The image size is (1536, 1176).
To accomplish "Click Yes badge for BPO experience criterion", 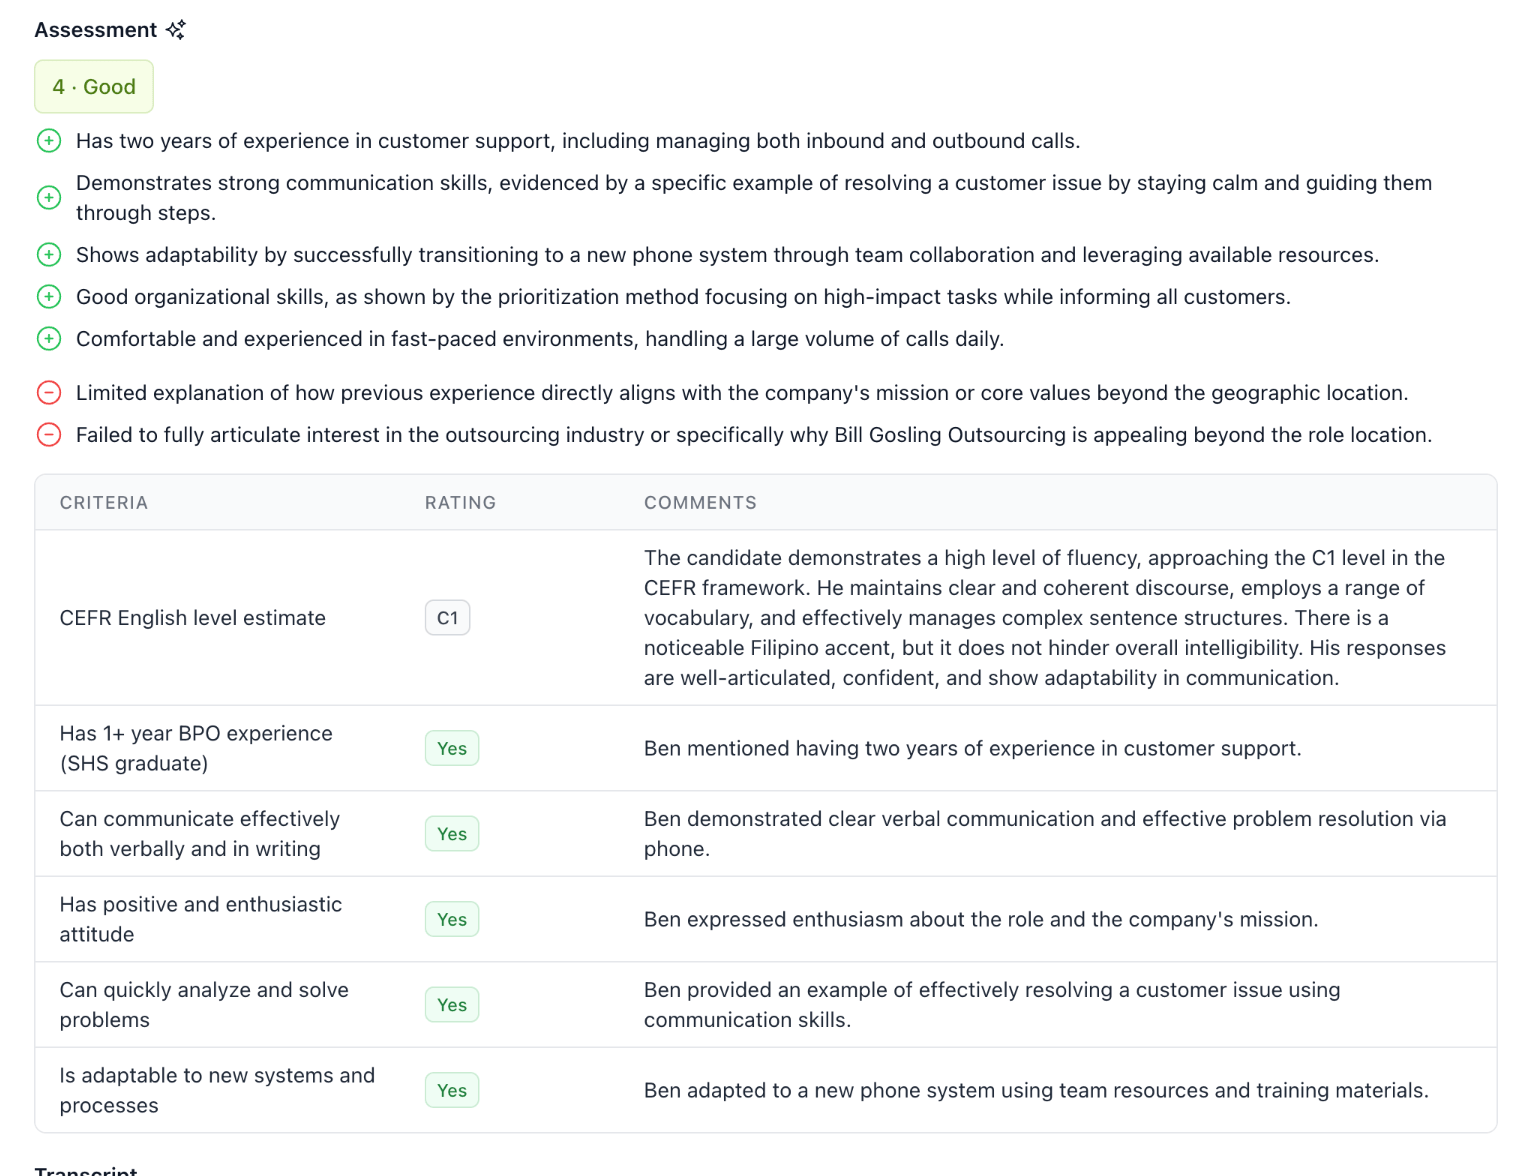I will tap(452, 748).
